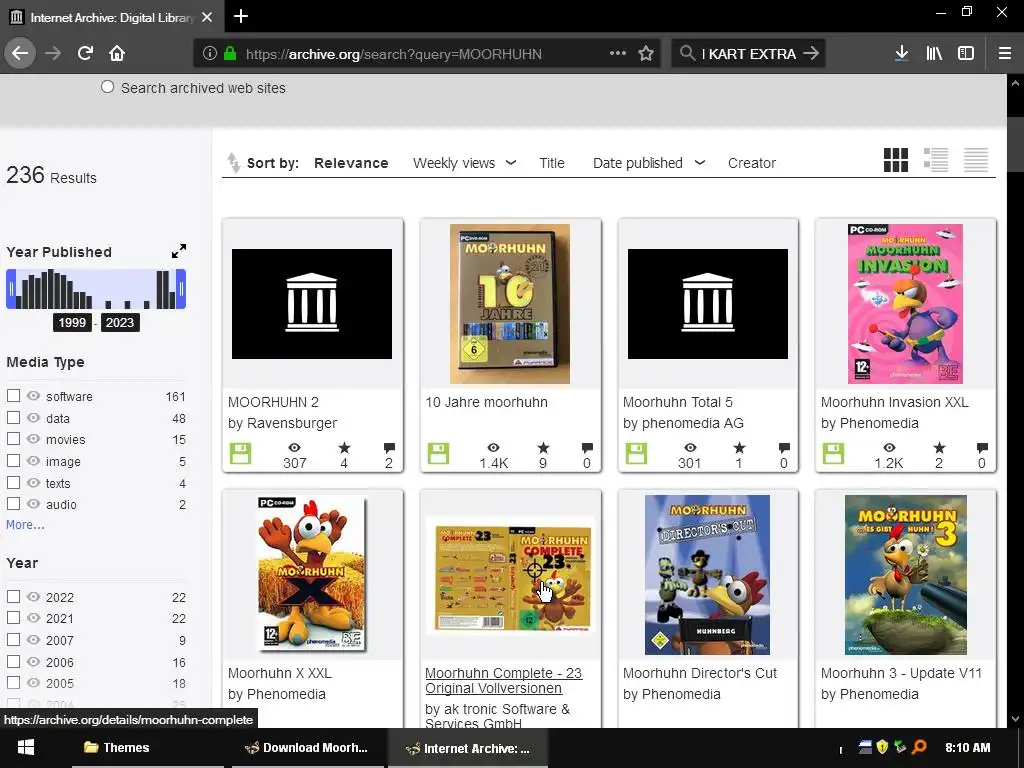This screenshot has height=768, width=1024.
Task: Open the orange search tray icon
Action: pos(920,746)
